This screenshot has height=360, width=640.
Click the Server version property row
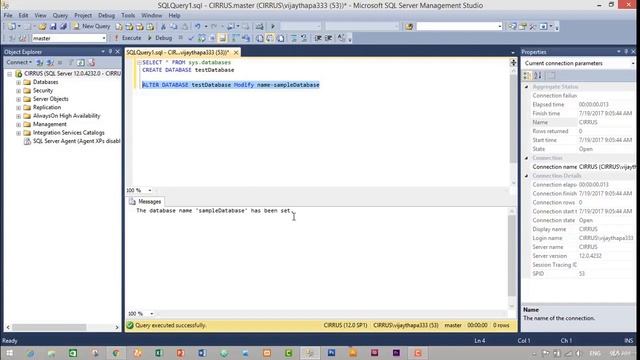(x=584, y=256)
